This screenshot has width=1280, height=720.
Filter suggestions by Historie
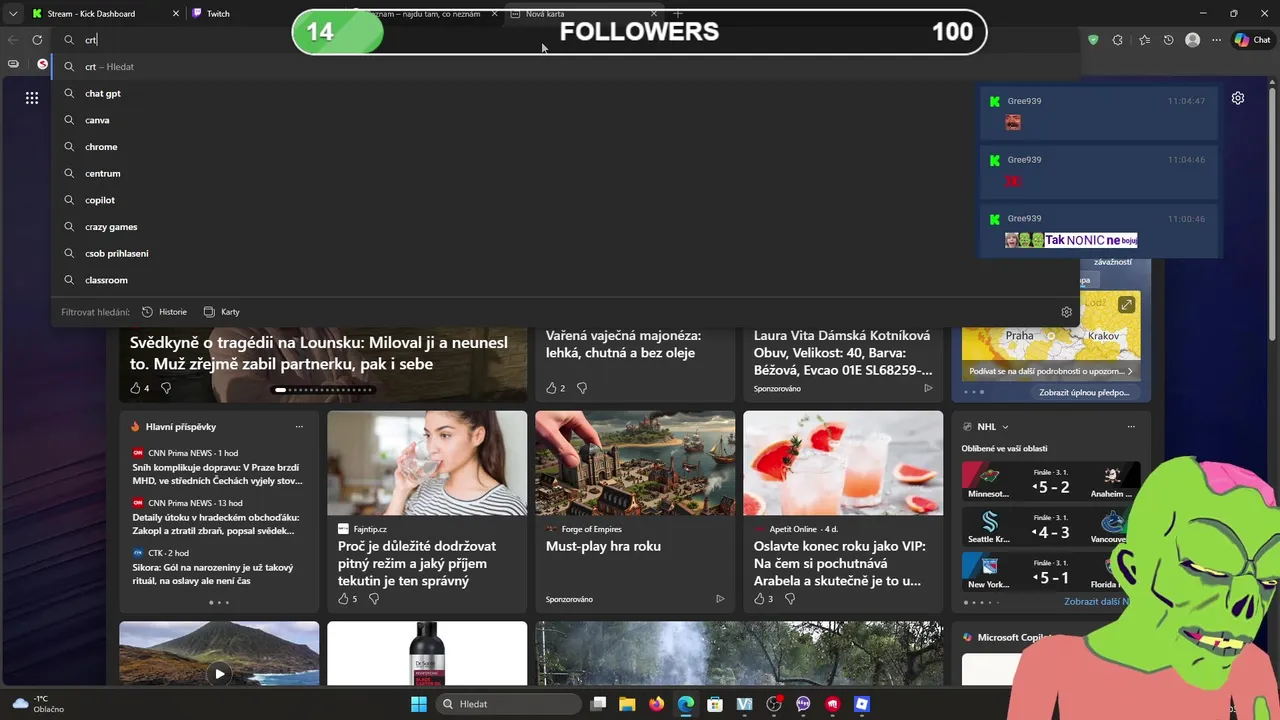[164, 312]
